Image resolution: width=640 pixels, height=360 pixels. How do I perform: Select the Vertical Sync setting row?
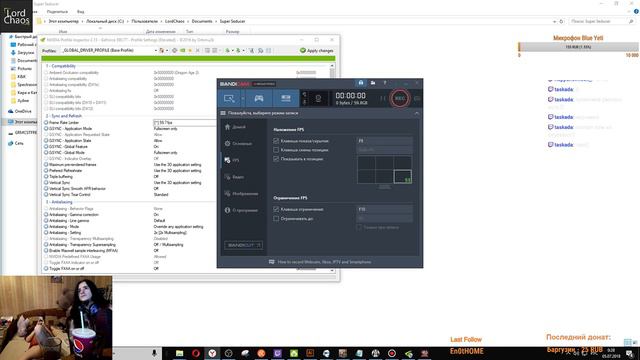click(129, 182)
